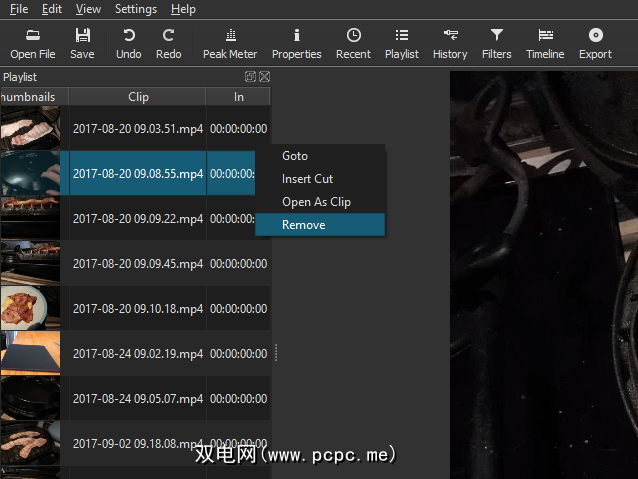Screen dimensions: 638x479
Task: Select clip name 2017-08-20 09.09.22.mp4
Action: 138,219
